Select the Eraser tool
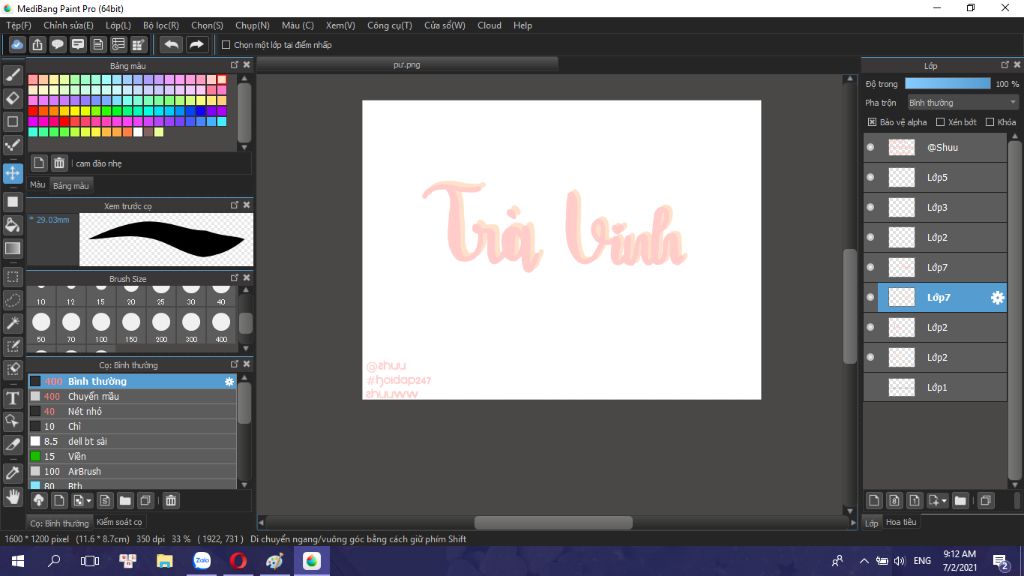This screenshot has width=1024, height=576. (13, 98)
